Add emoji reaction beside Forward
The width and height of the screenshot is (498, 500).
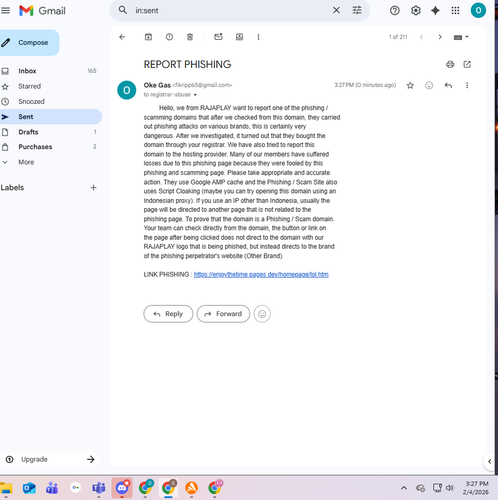point(262,314)
